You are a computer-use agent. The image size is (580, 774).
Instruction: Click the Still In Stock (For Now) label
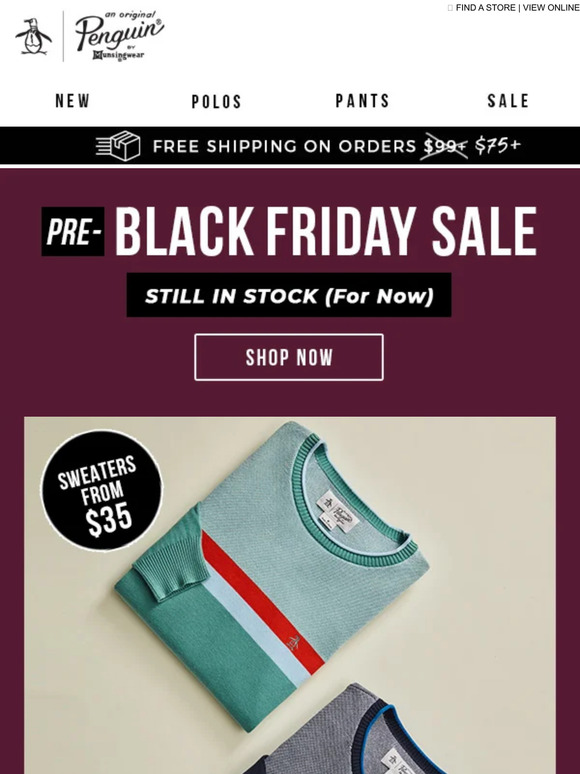(x=289, y=295)
